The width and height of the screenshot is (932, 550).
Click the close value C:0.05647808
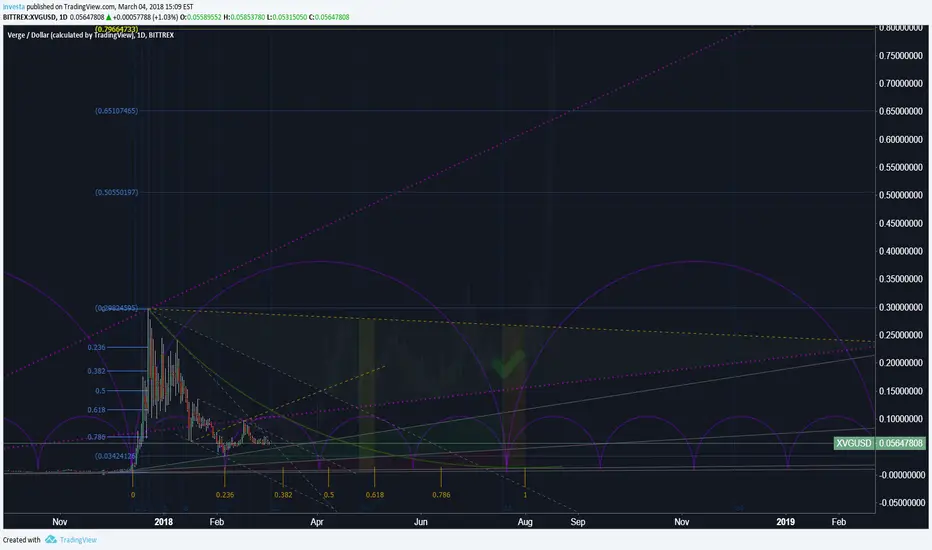coord(329,17)
